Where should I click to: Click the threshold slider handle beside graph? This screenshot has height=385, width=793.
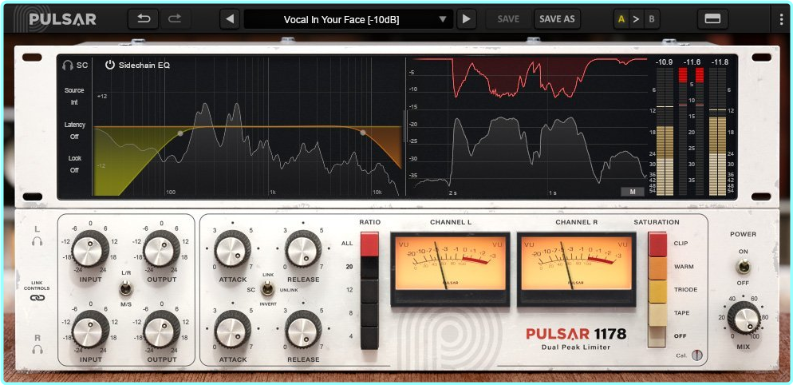pyautogui.click(x=404, y=125)
